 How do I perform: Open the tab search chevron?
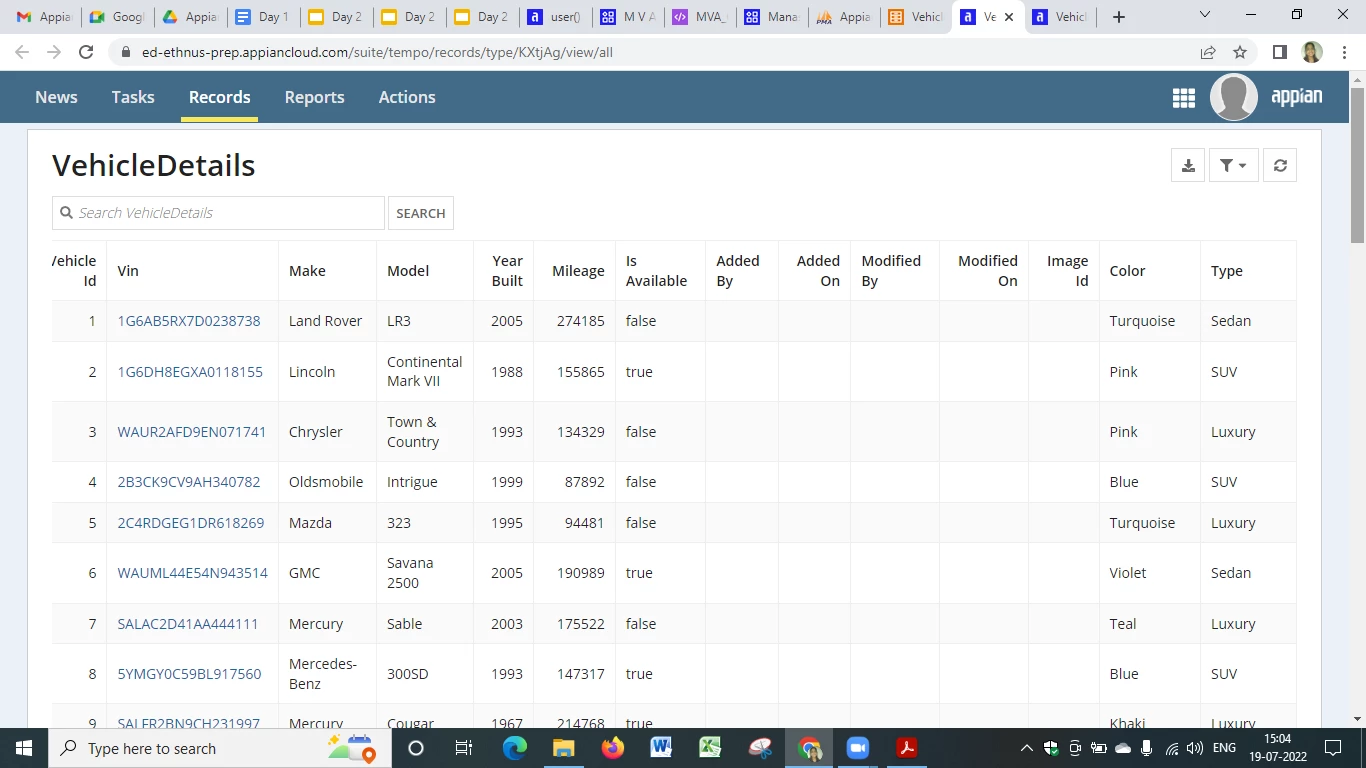[1205, 15]
